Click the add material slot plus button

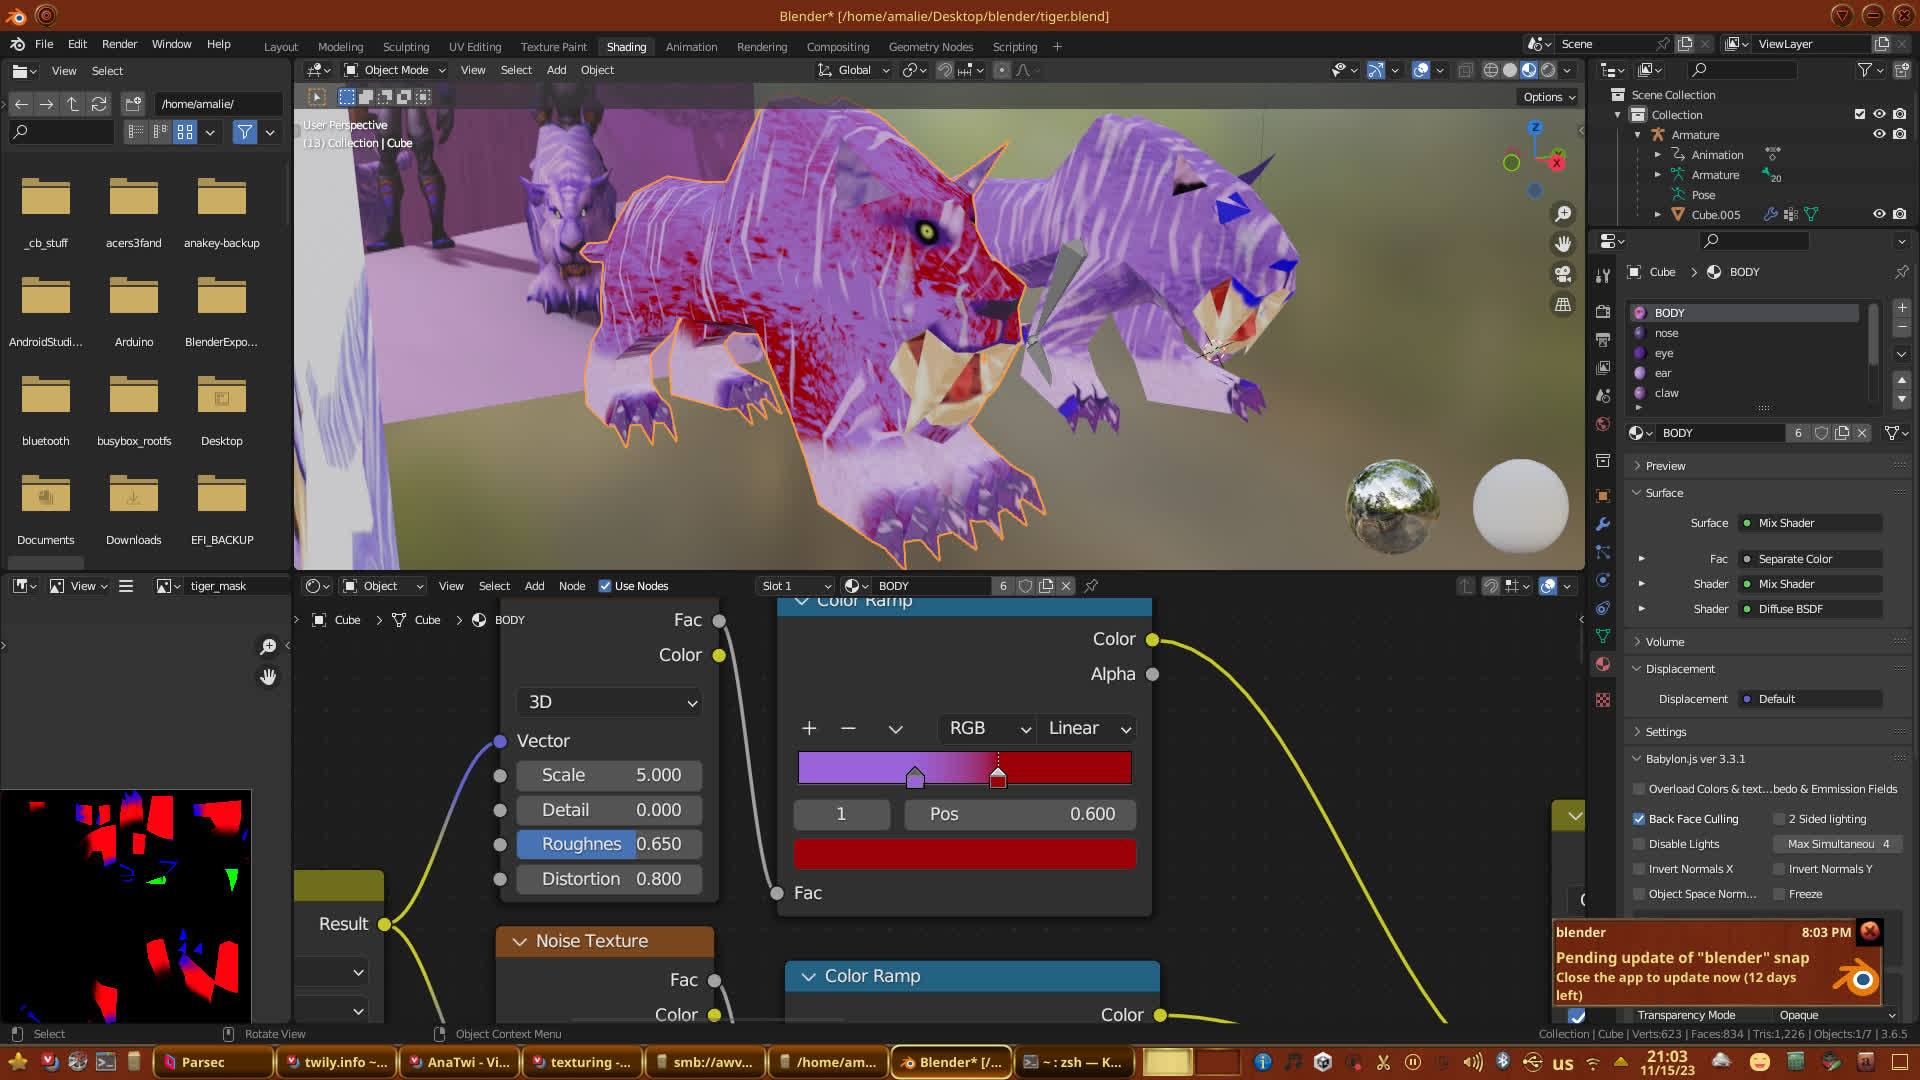1902,308
